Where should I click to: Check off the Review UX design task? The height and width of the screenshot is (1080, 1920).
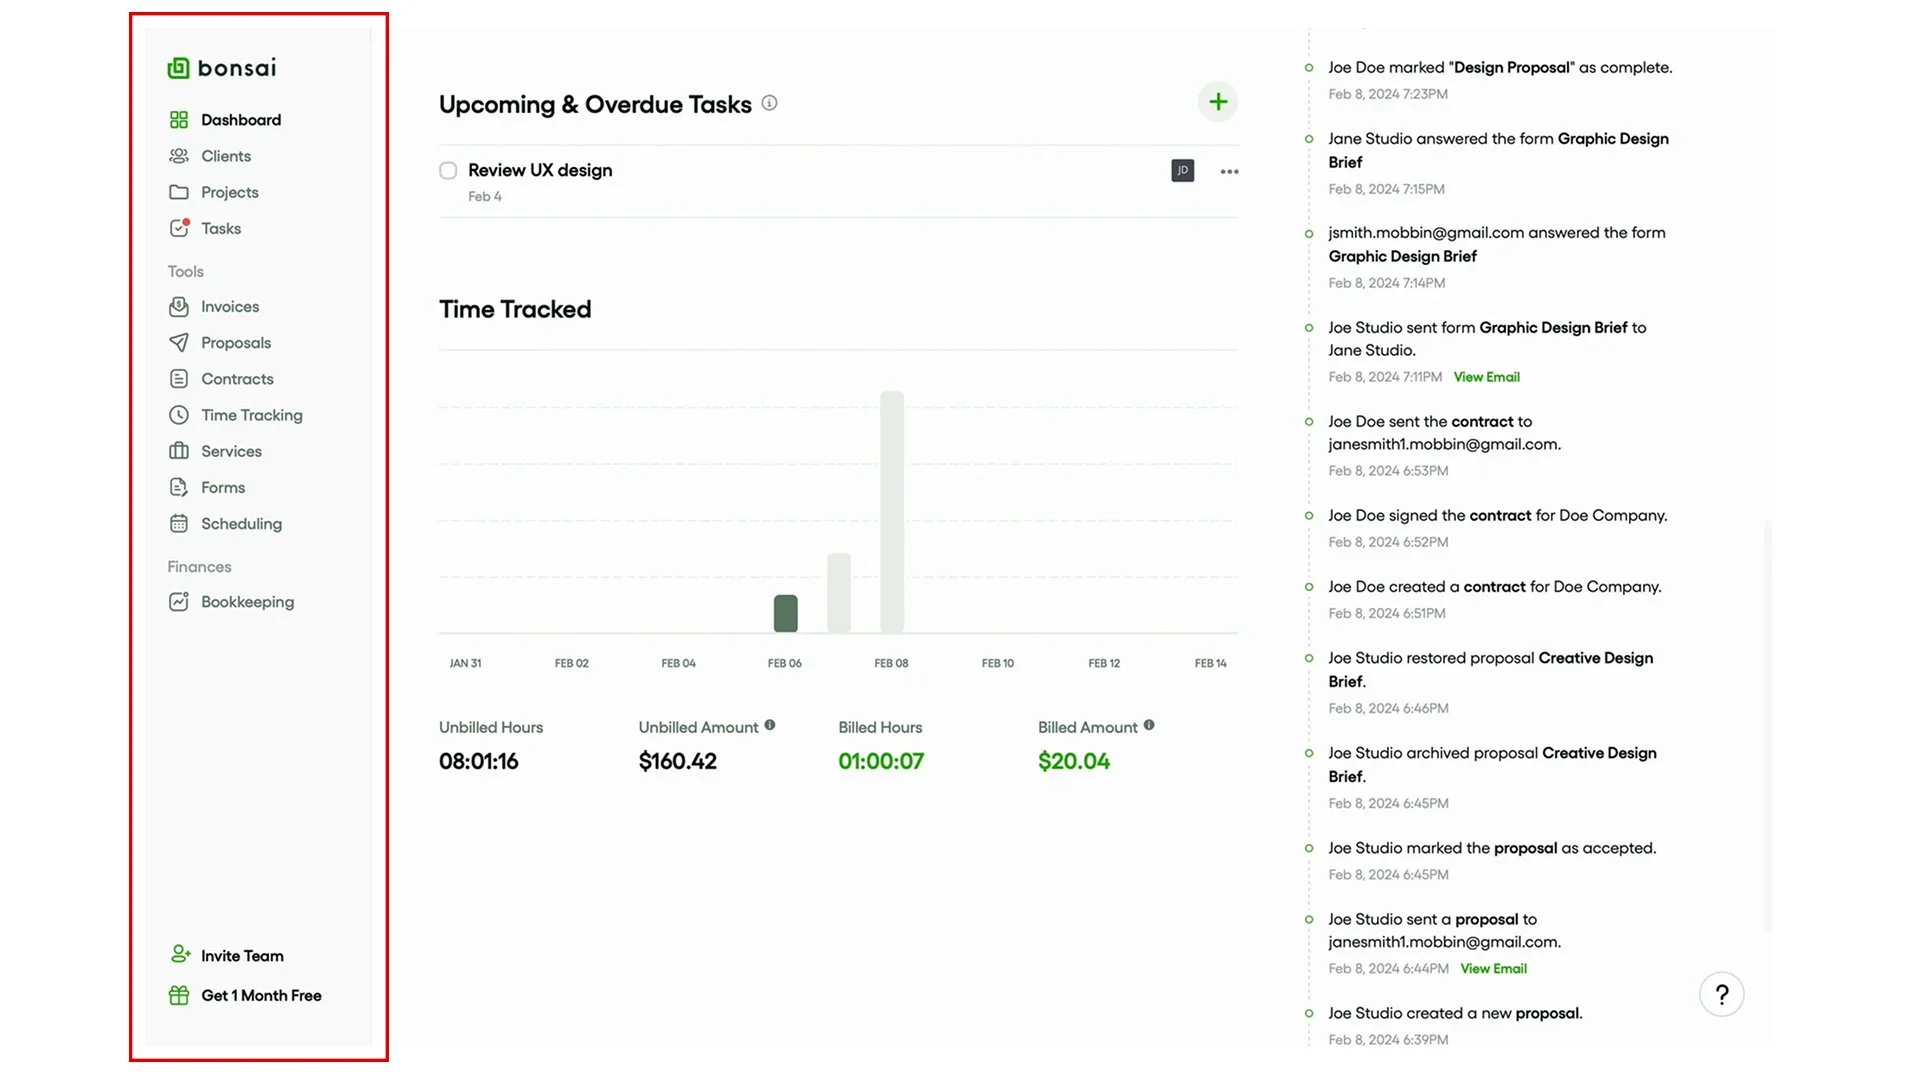coord(448,171)
